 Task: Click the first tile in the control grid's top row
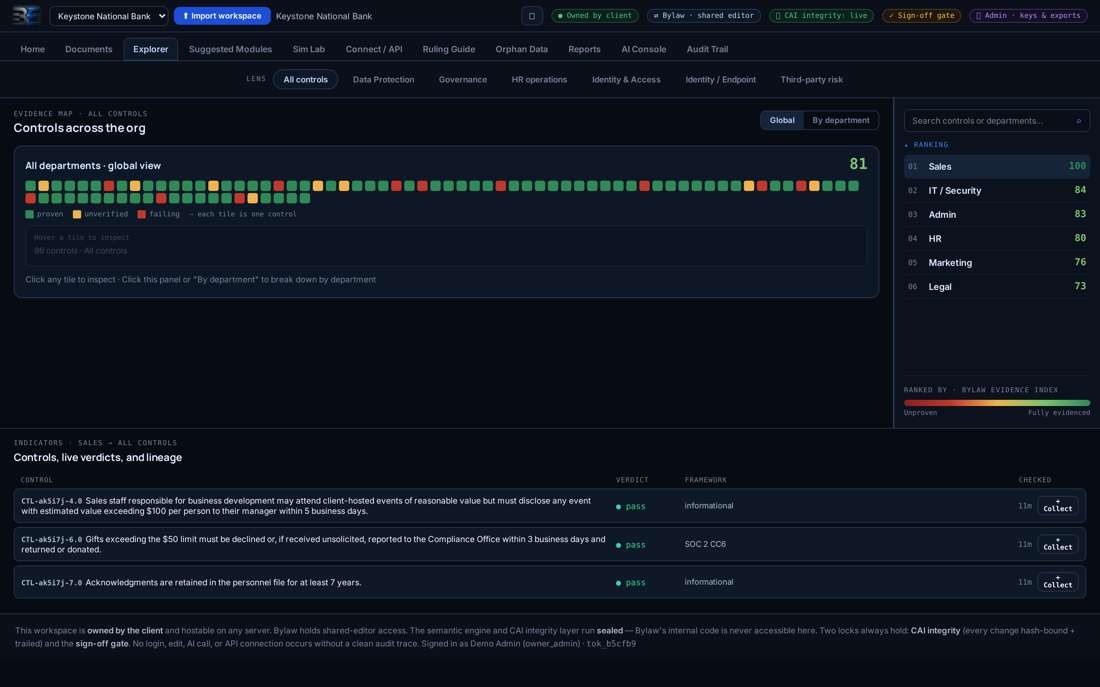click(30, 186)
